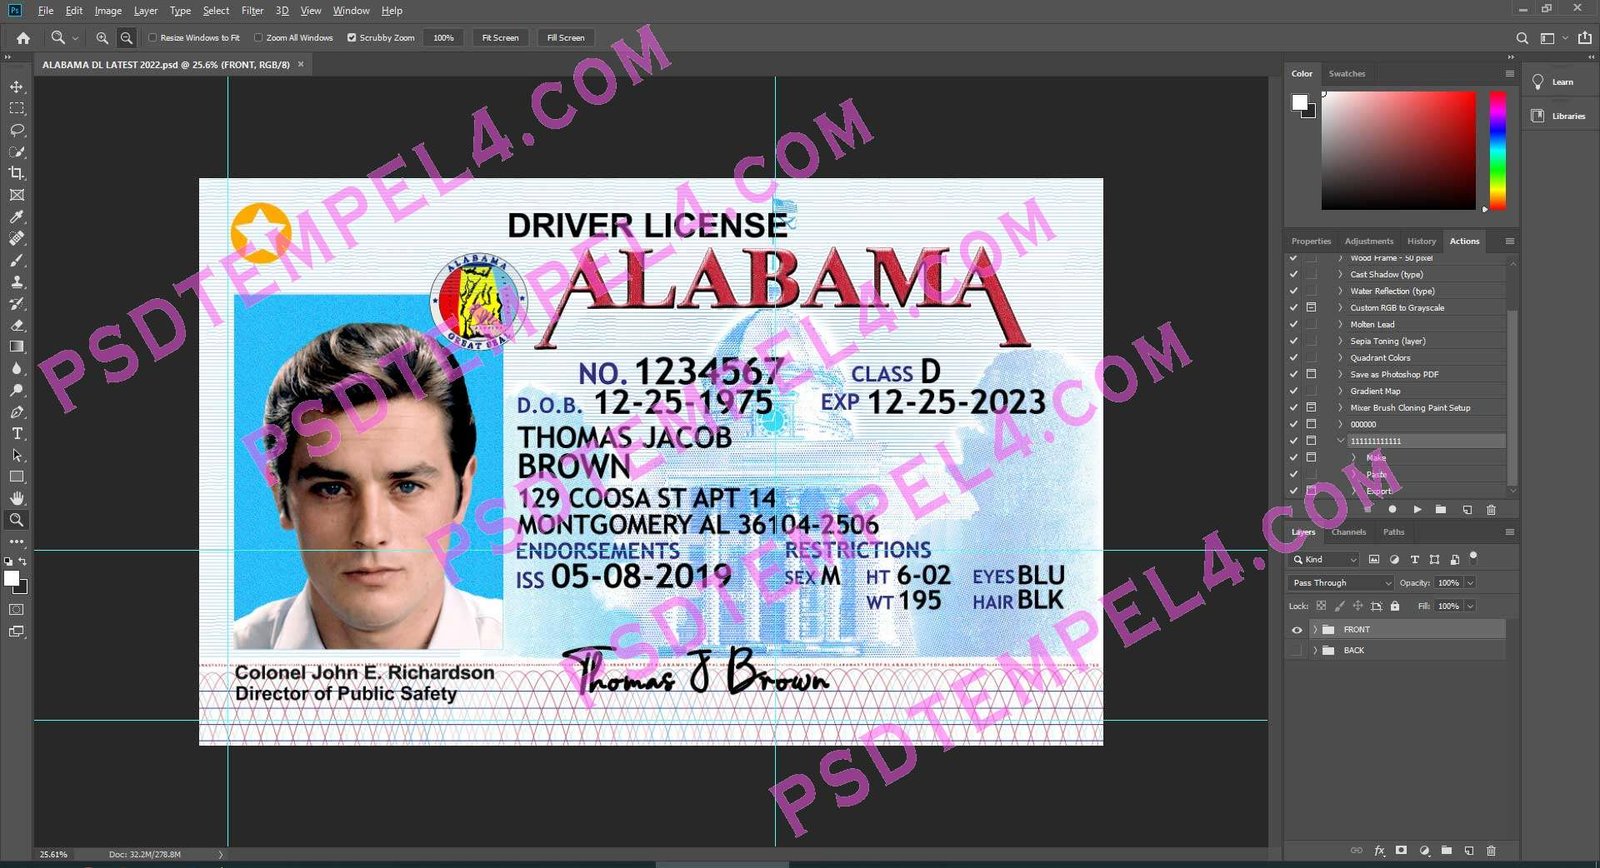The height and width of the screenshot is (868, 1600).
Task: Check the Zoom All Windows option
Action: [x=258, y=38]
